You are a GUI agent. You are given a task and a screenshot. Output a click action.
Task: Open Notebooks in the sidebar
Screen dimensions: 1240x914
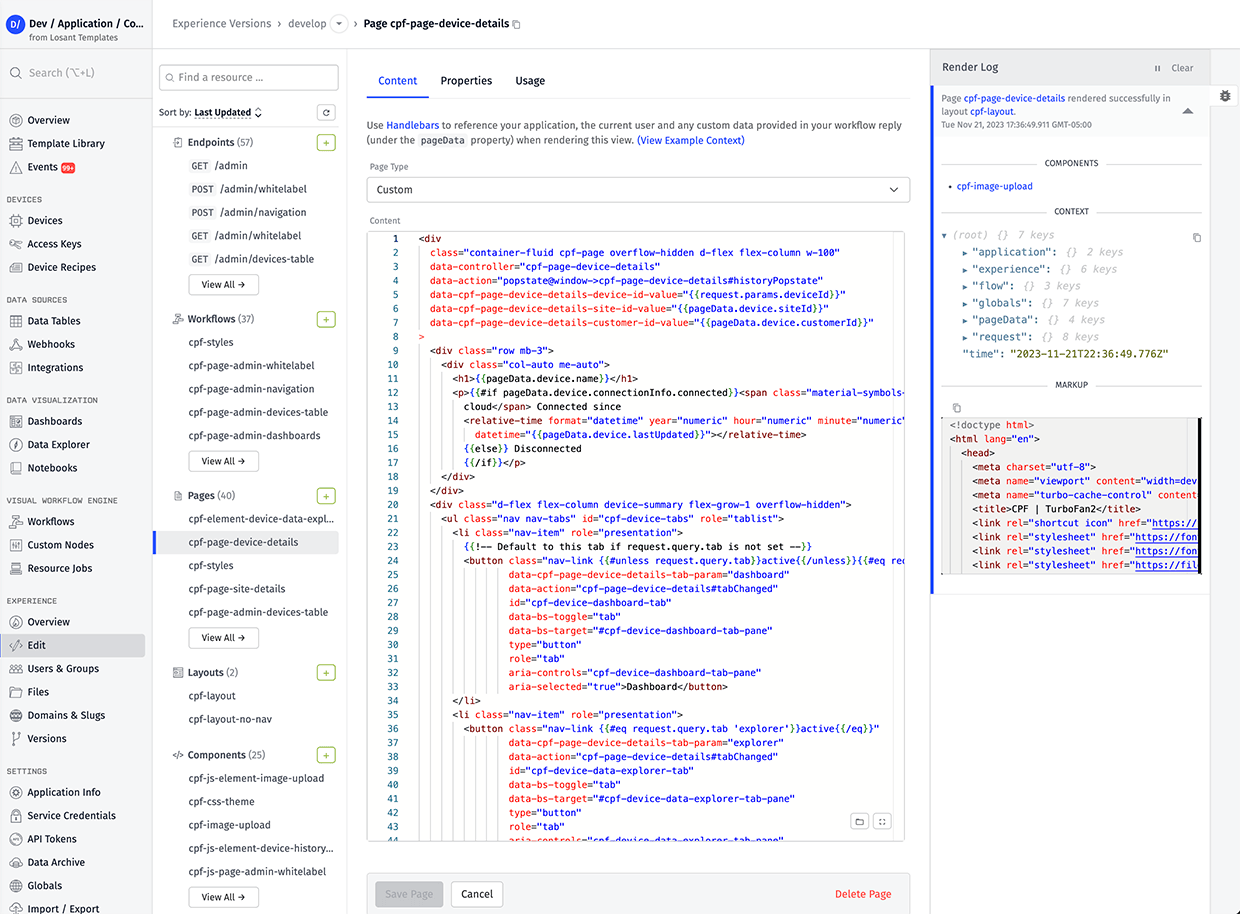pos(52,468)
